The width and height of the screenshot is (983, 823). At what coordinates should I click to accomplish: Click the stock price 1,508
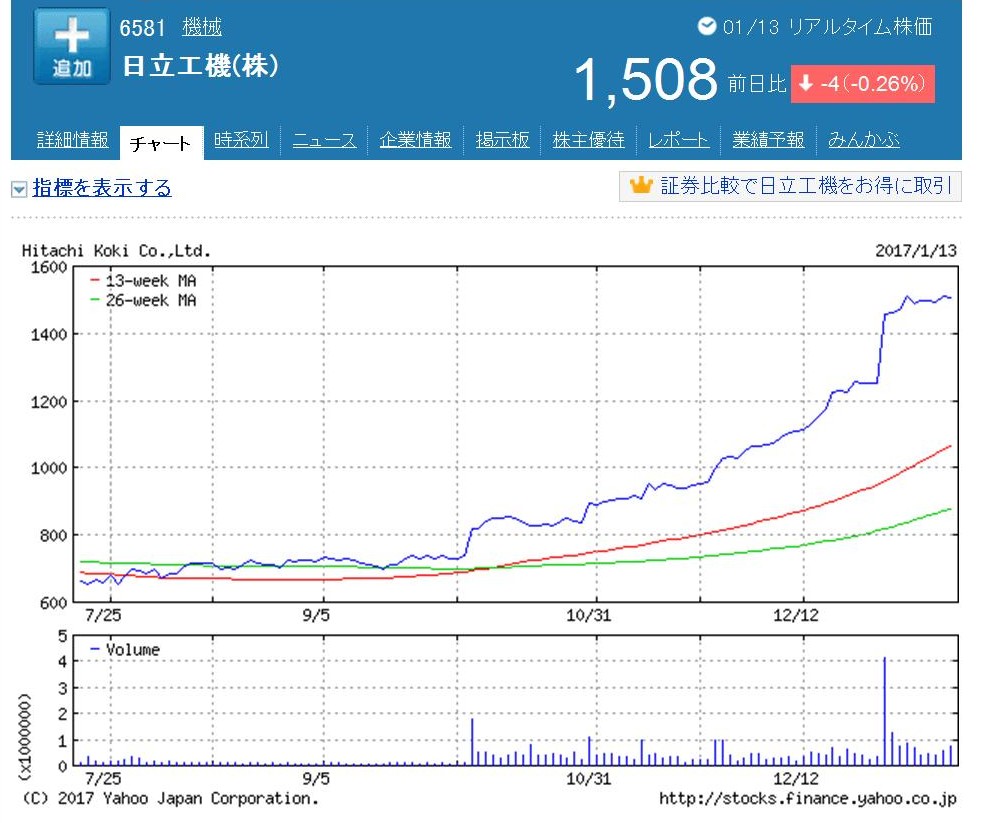coord(646,80)
